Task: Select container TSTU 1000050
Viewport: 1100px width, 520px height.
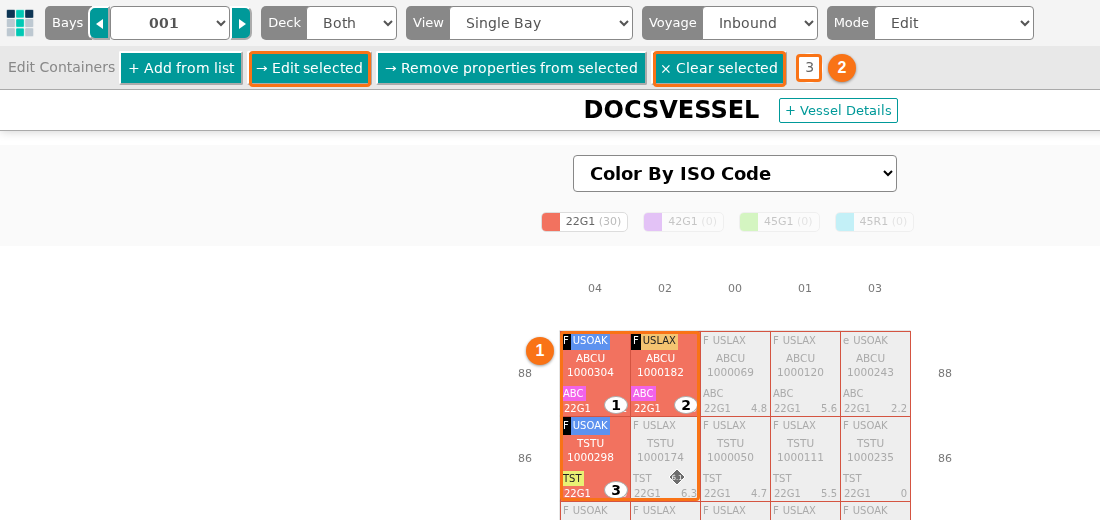Action: coord(735,459)
